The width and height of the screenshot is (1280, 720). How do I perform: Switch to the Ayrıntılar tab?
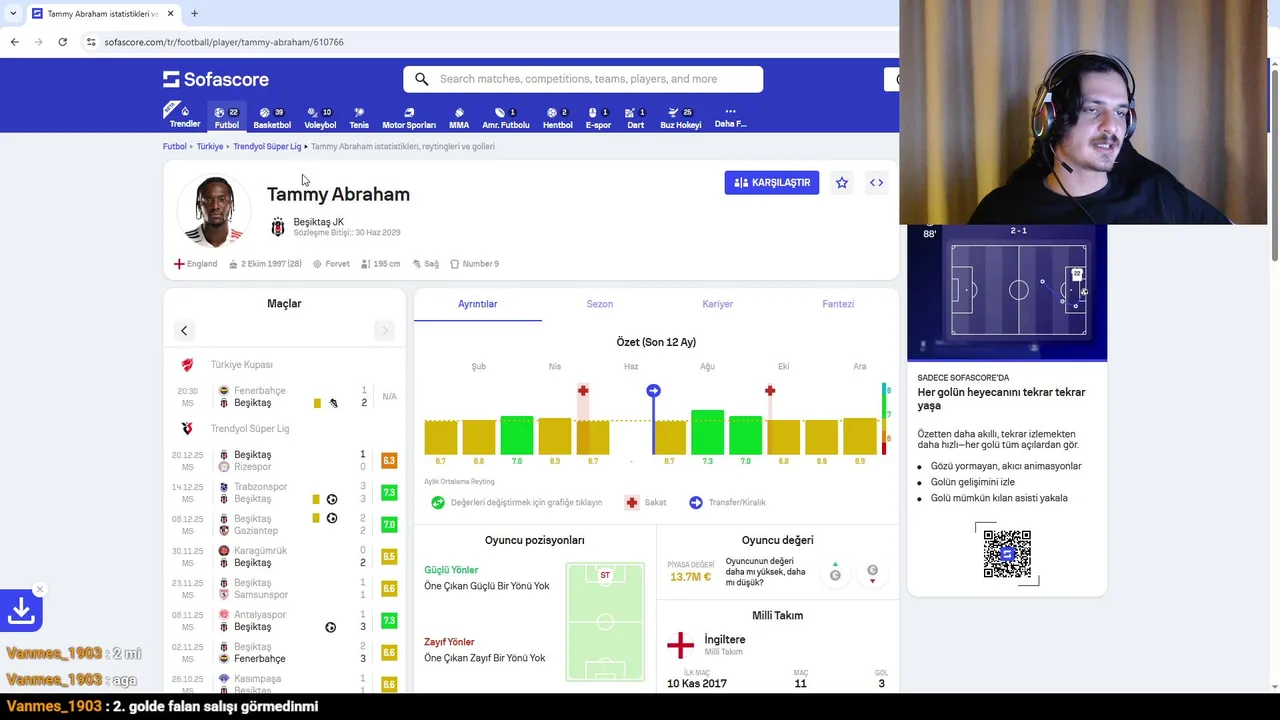click(x=478, y=304)
